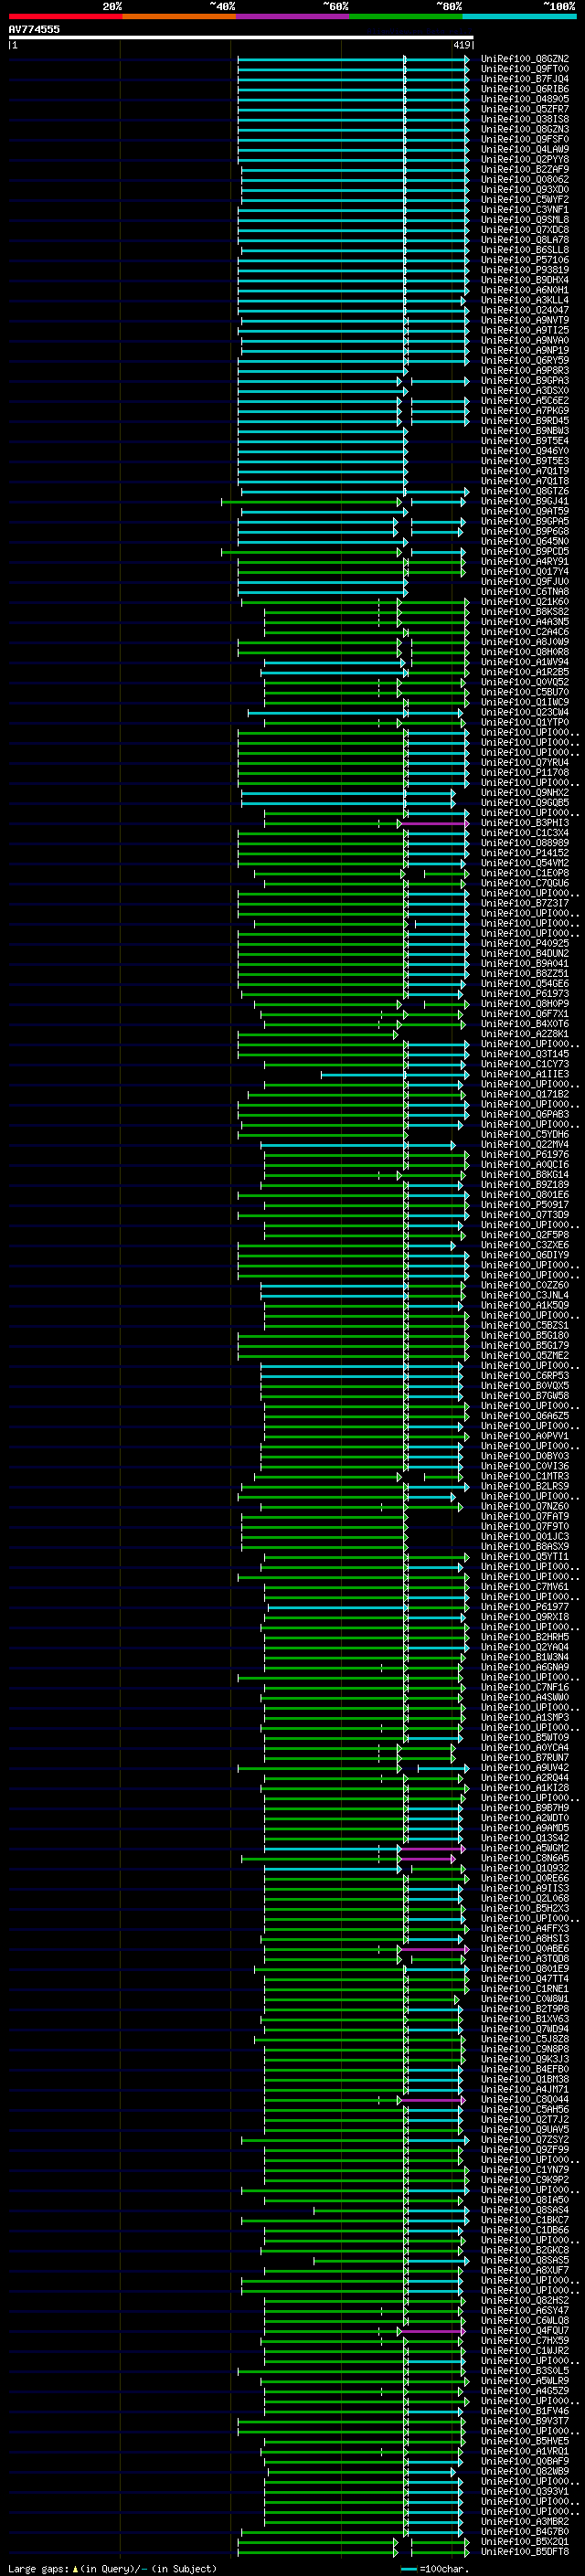The image size is (585, 2576).
Task: Click the UniRef100_Q08062 label
Action: click(x=525, y=179)
